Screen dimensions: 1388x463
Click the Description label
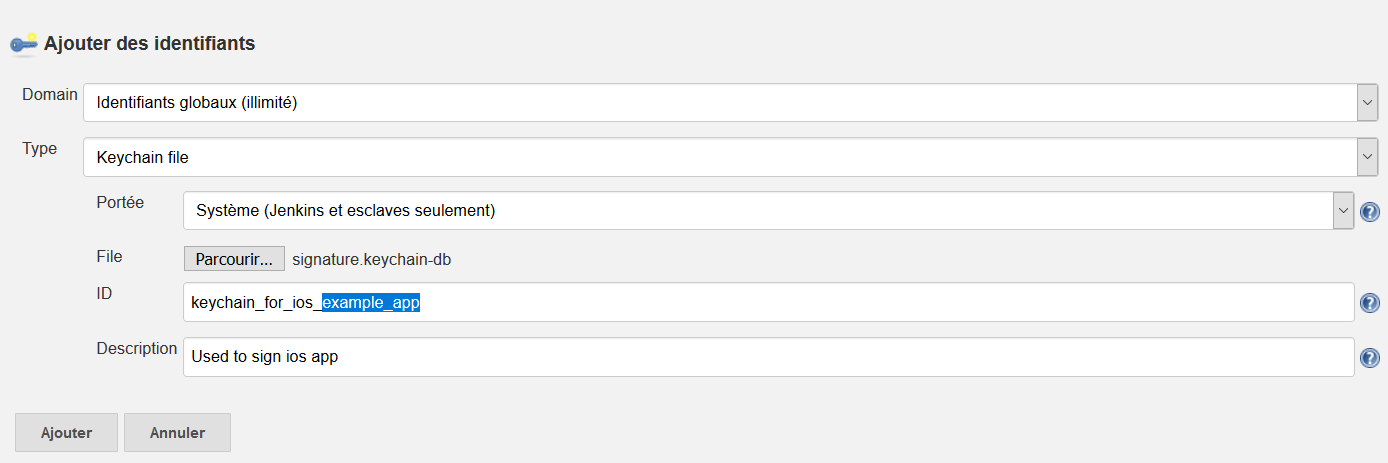[x=137, y=349]
